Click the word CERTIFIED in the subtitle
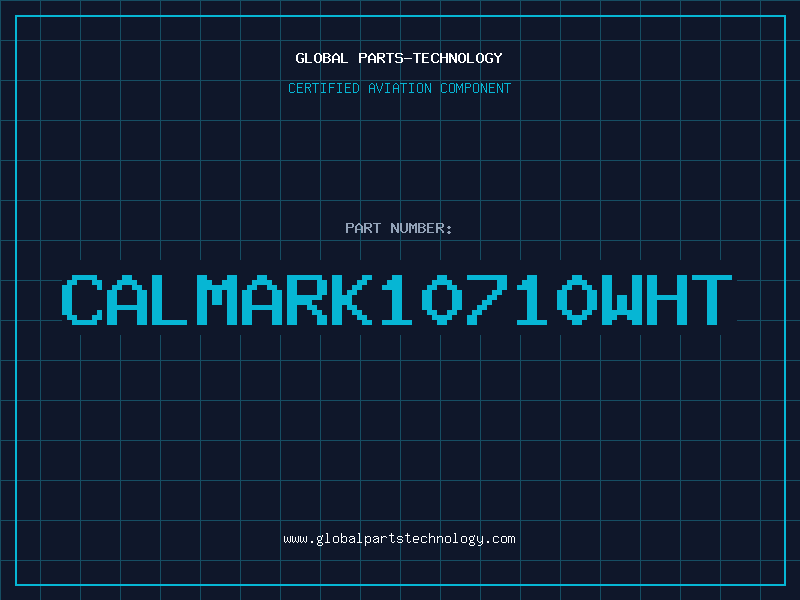The width and height of the screenshot is (800, 600). click(x=324, y=88)
